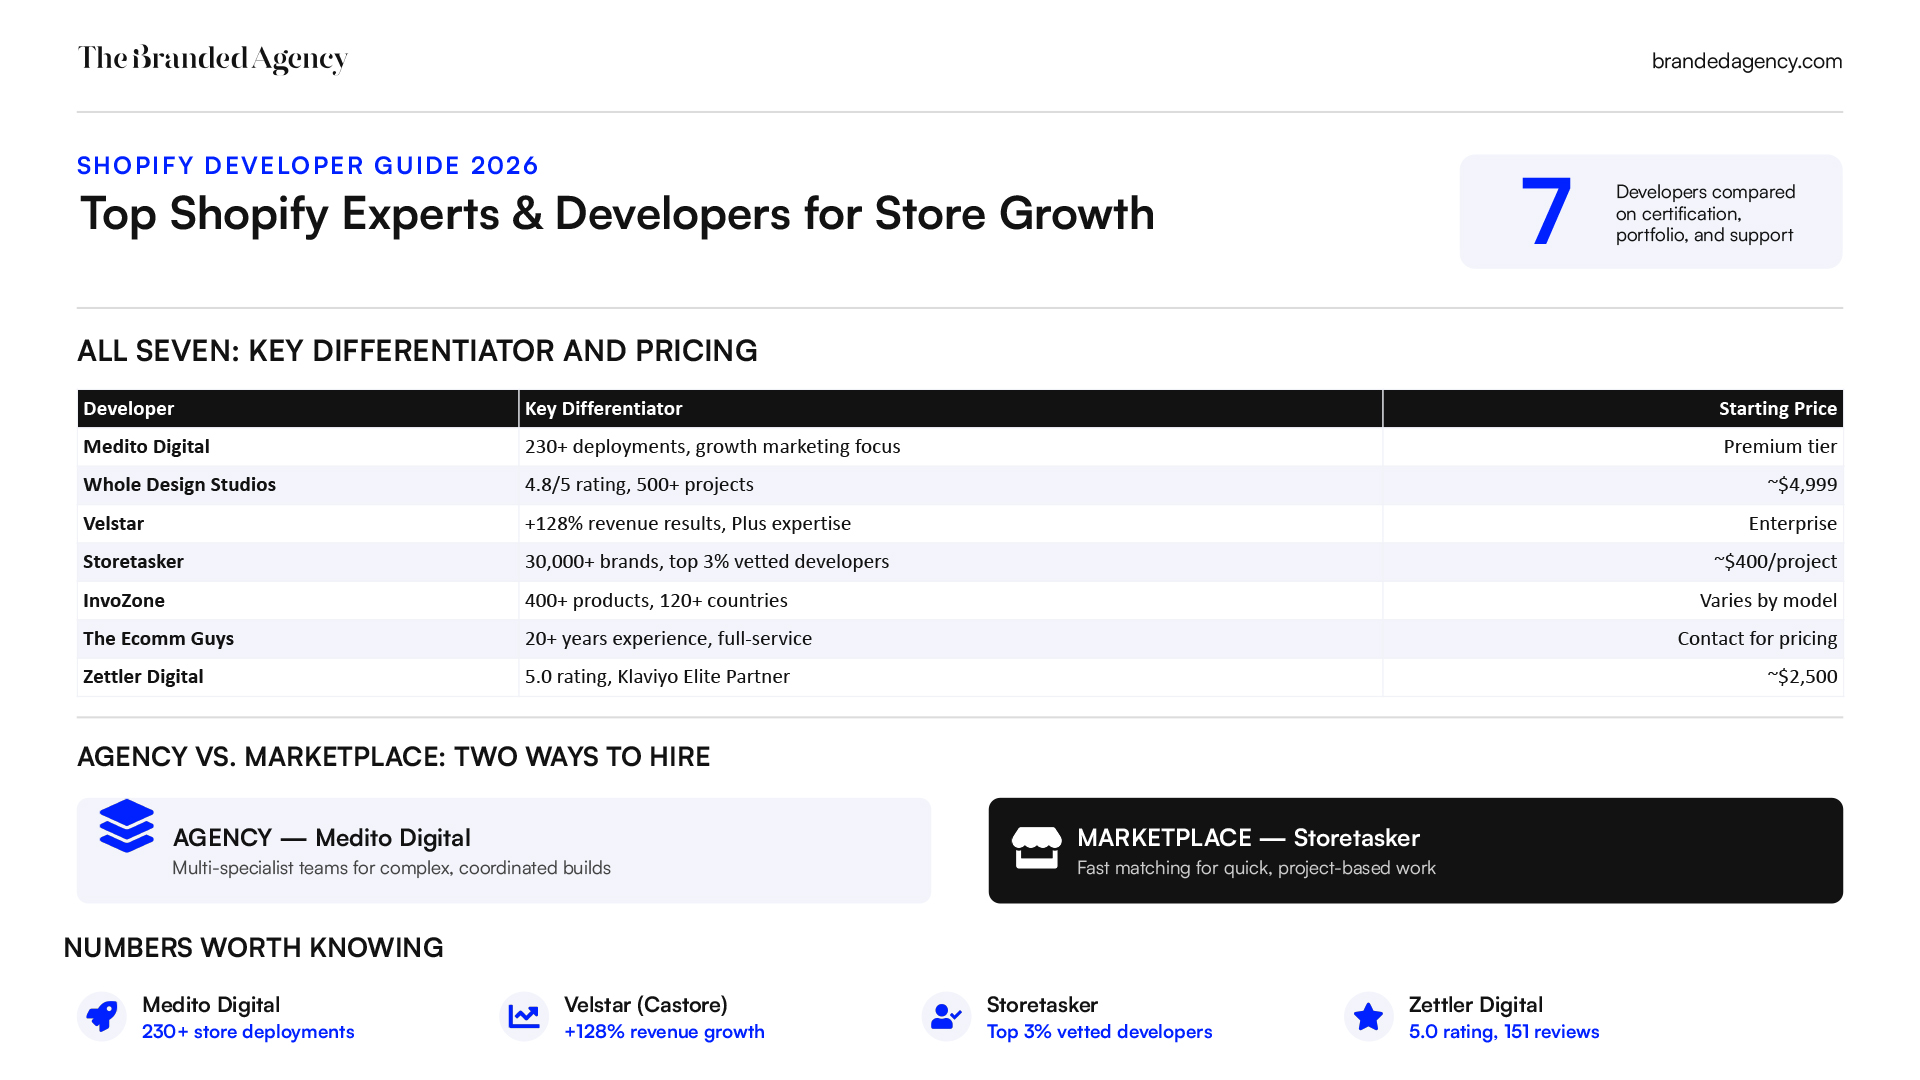Click 'Multi-specialist teams for complex, coordinated builds'
This screenshot has height=1080, width=1920.
[391, 868]
